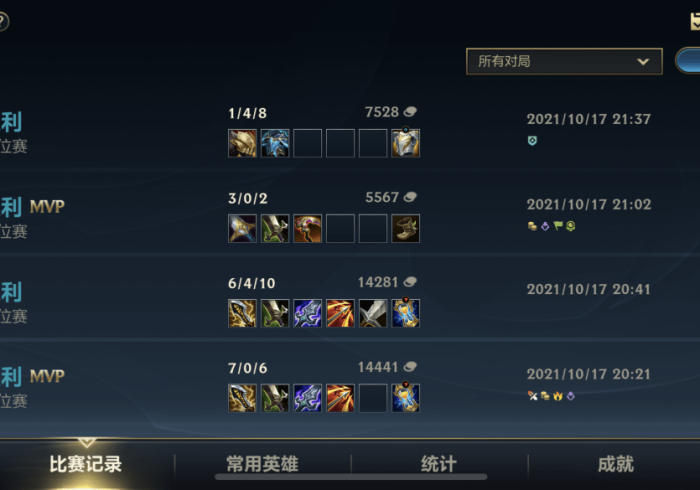Click the red spear item icon in the 6/4/10 match
Screen dimensions: 700x490
(x=340, y=313)
